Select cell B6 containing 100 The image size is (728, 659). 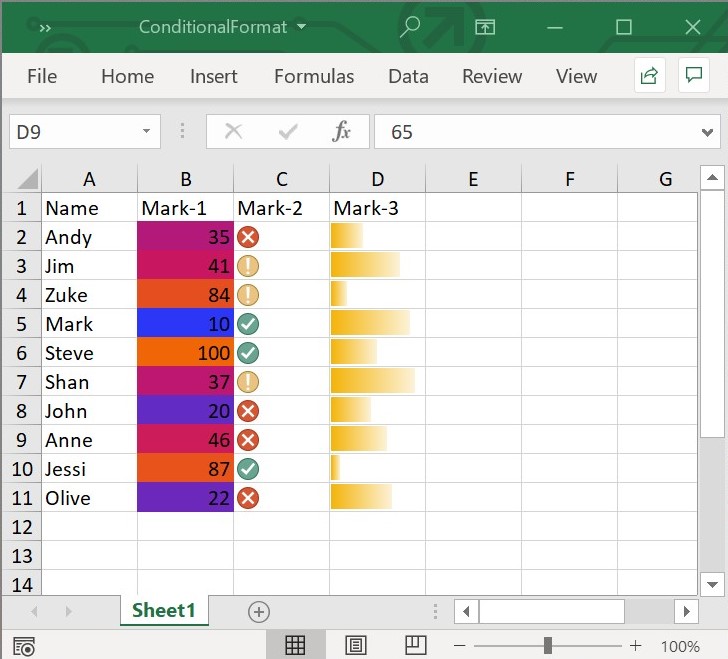pos(186,353)
